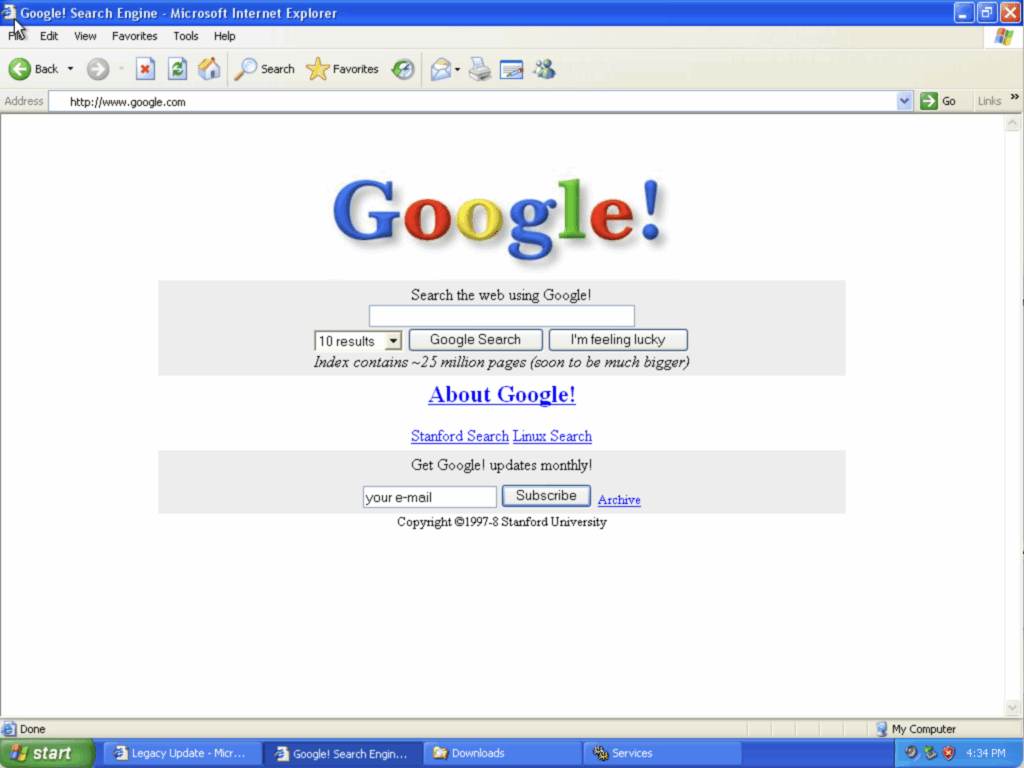This screenshot has height=768, width=1024.
Task: Click the 'About Google!' link
Action: pos(502,394)
